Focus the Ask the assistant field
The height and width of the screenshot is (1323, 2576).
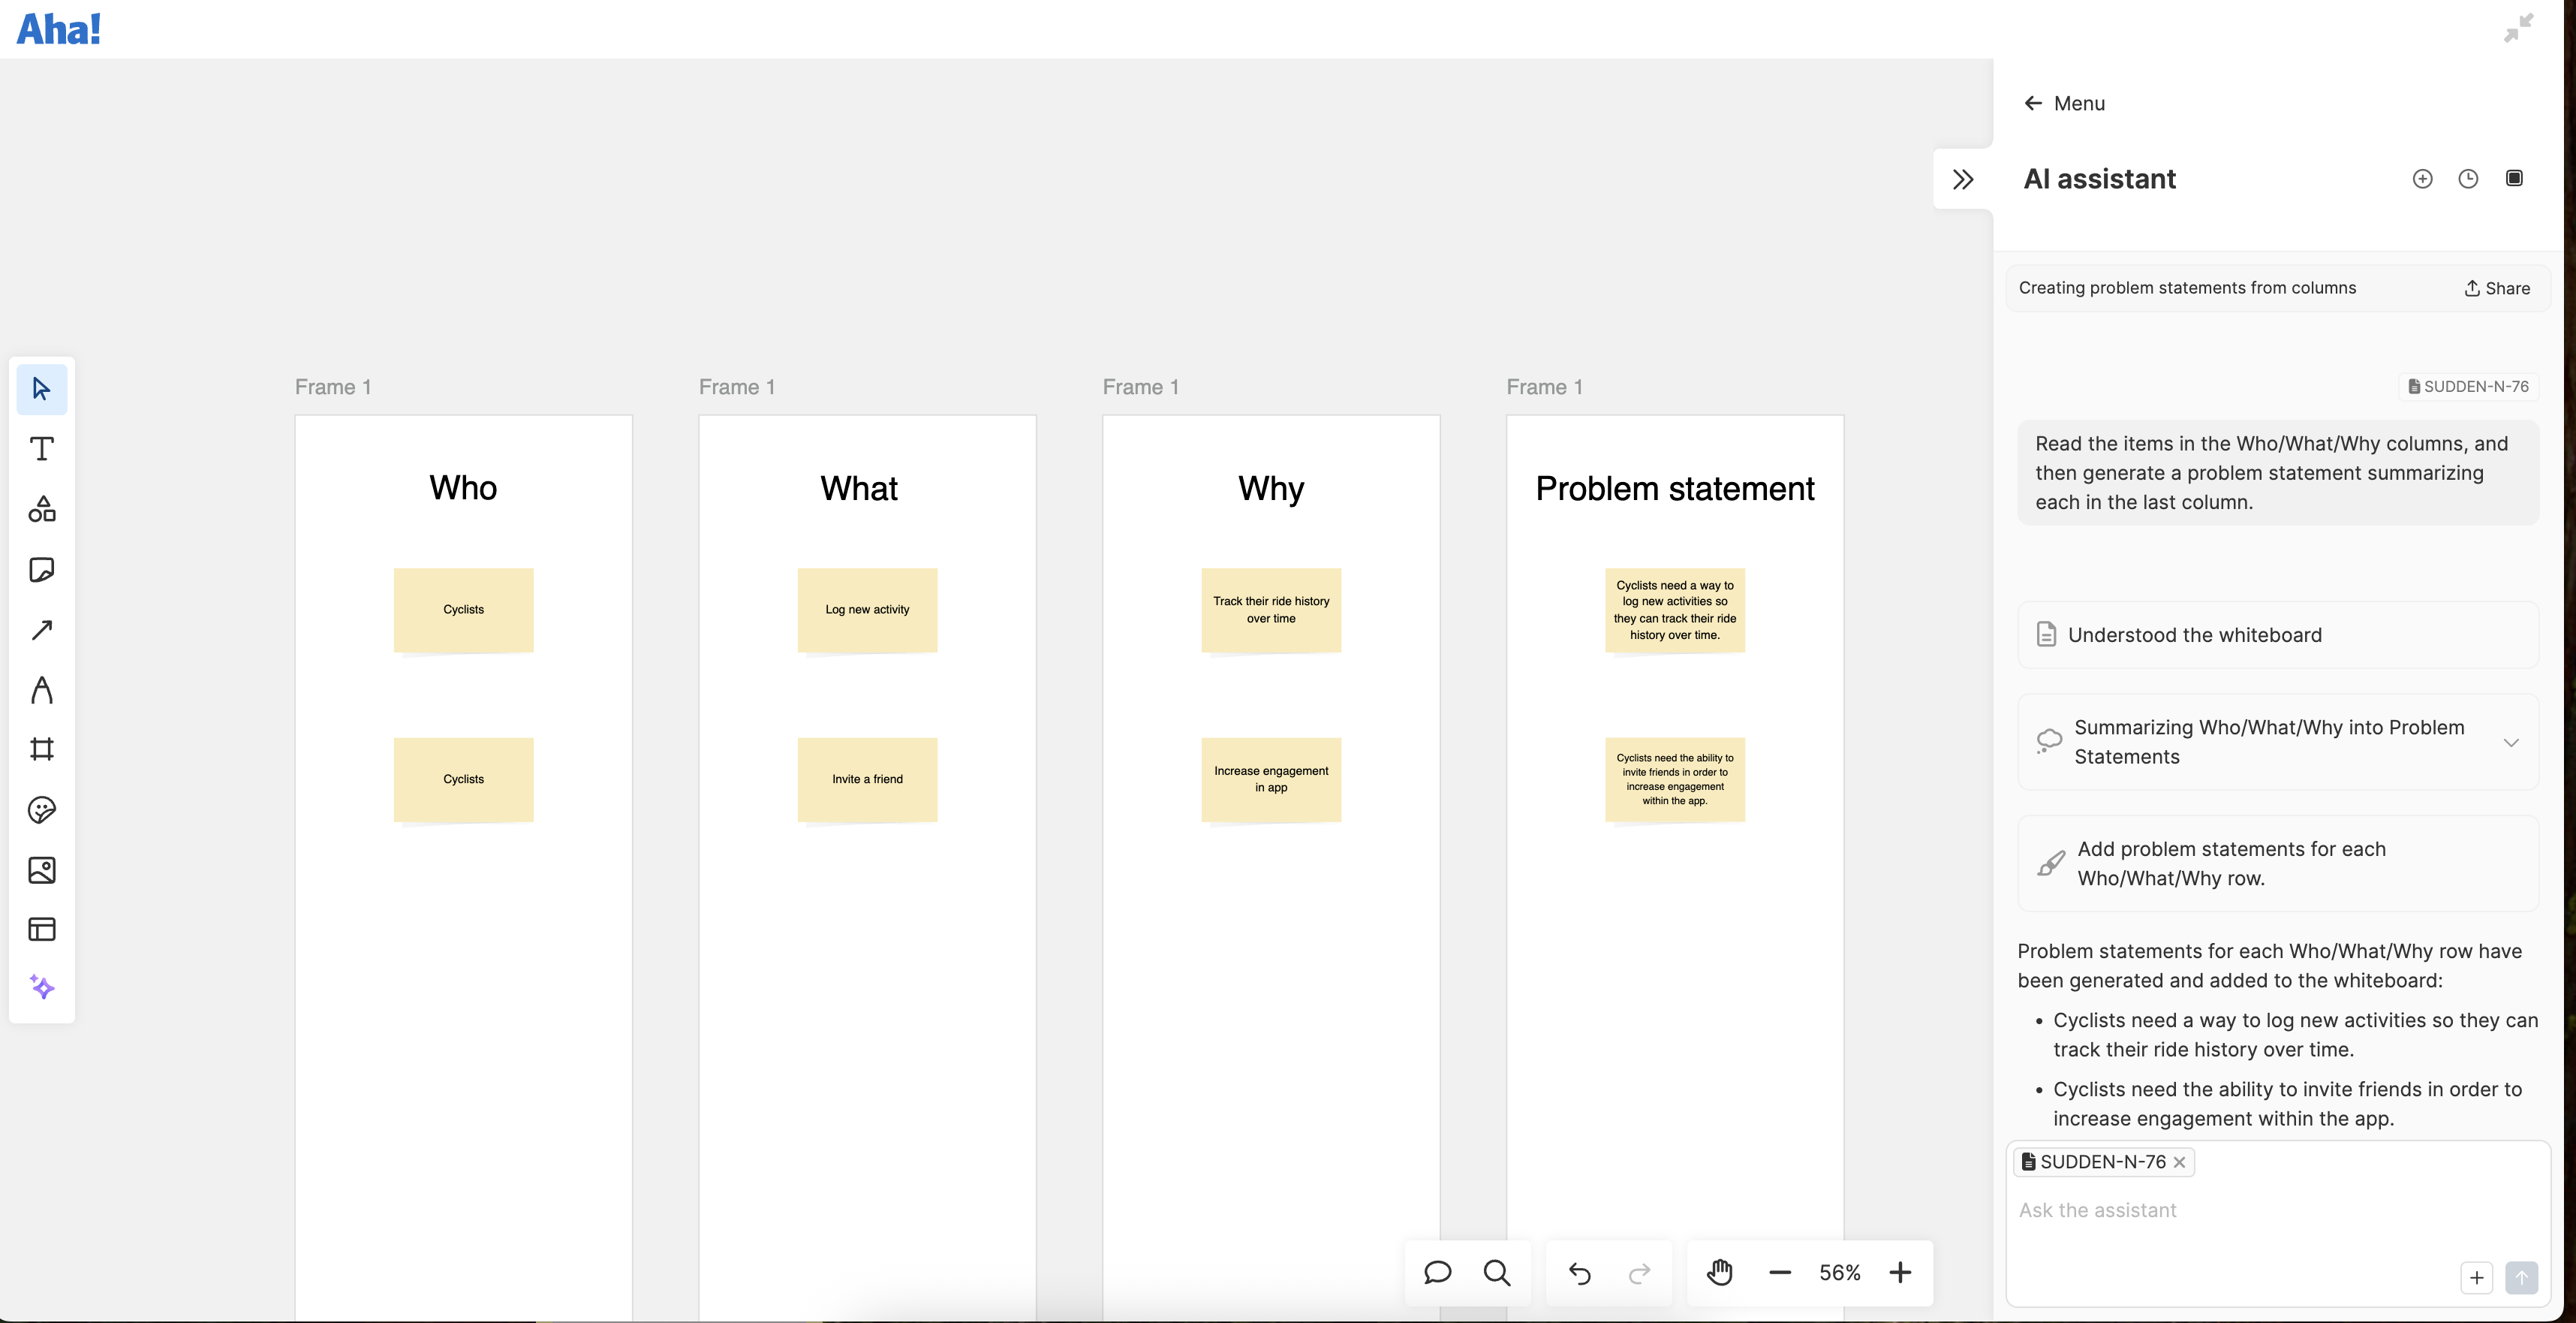tap(2277, 1210)
